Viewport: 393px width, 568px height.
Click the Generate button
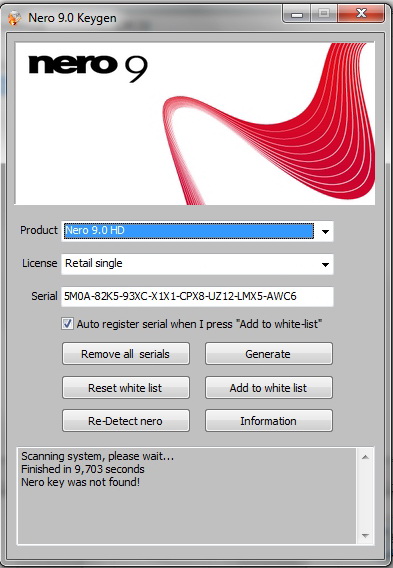[x=268, y=354]
